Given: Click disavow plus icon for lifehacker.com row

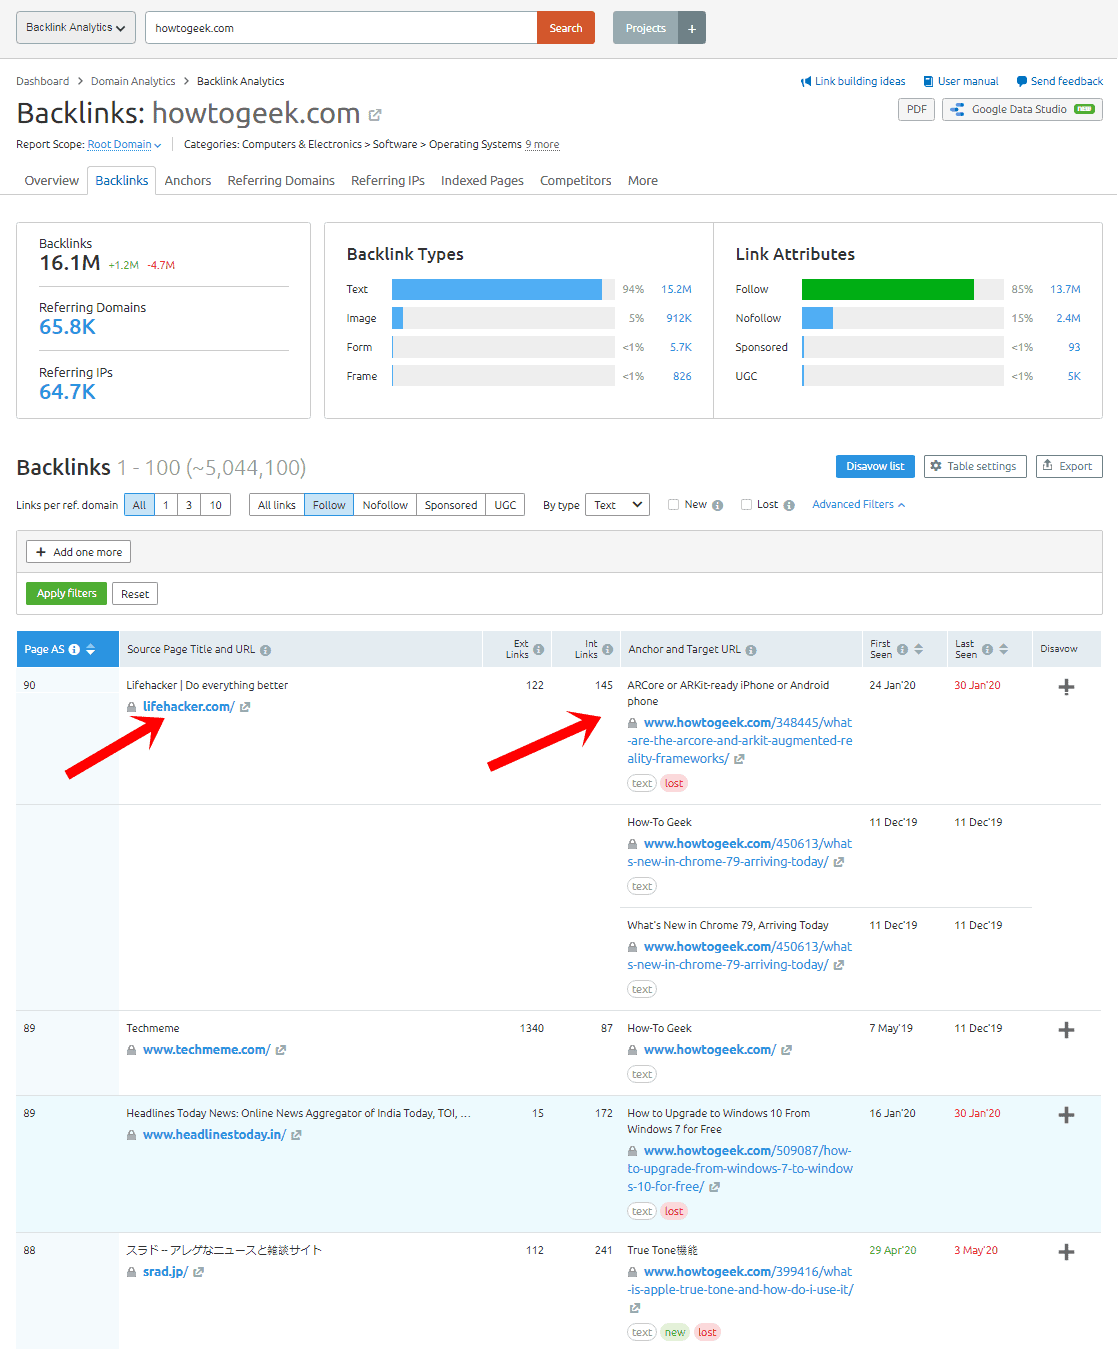Looking at the screenshot, I should click(1066, 687).
